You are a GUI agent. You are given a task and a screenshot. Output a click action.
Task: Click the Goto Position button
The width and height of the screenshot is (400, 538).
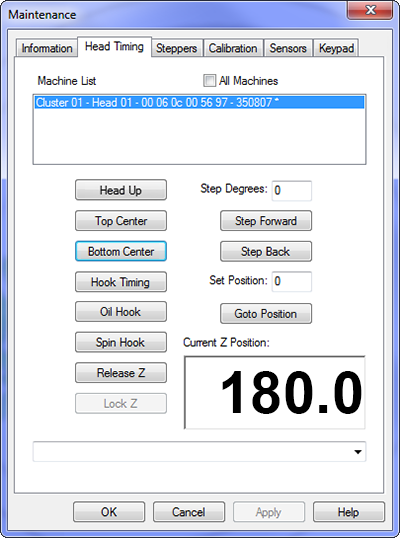coord(266,314)
